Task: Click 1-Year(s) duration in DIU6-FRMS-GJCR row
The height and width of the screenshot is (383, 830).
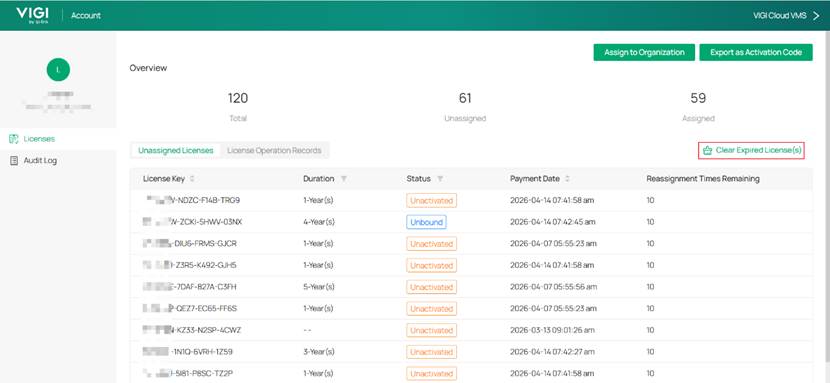Action: tap(318, 244)
